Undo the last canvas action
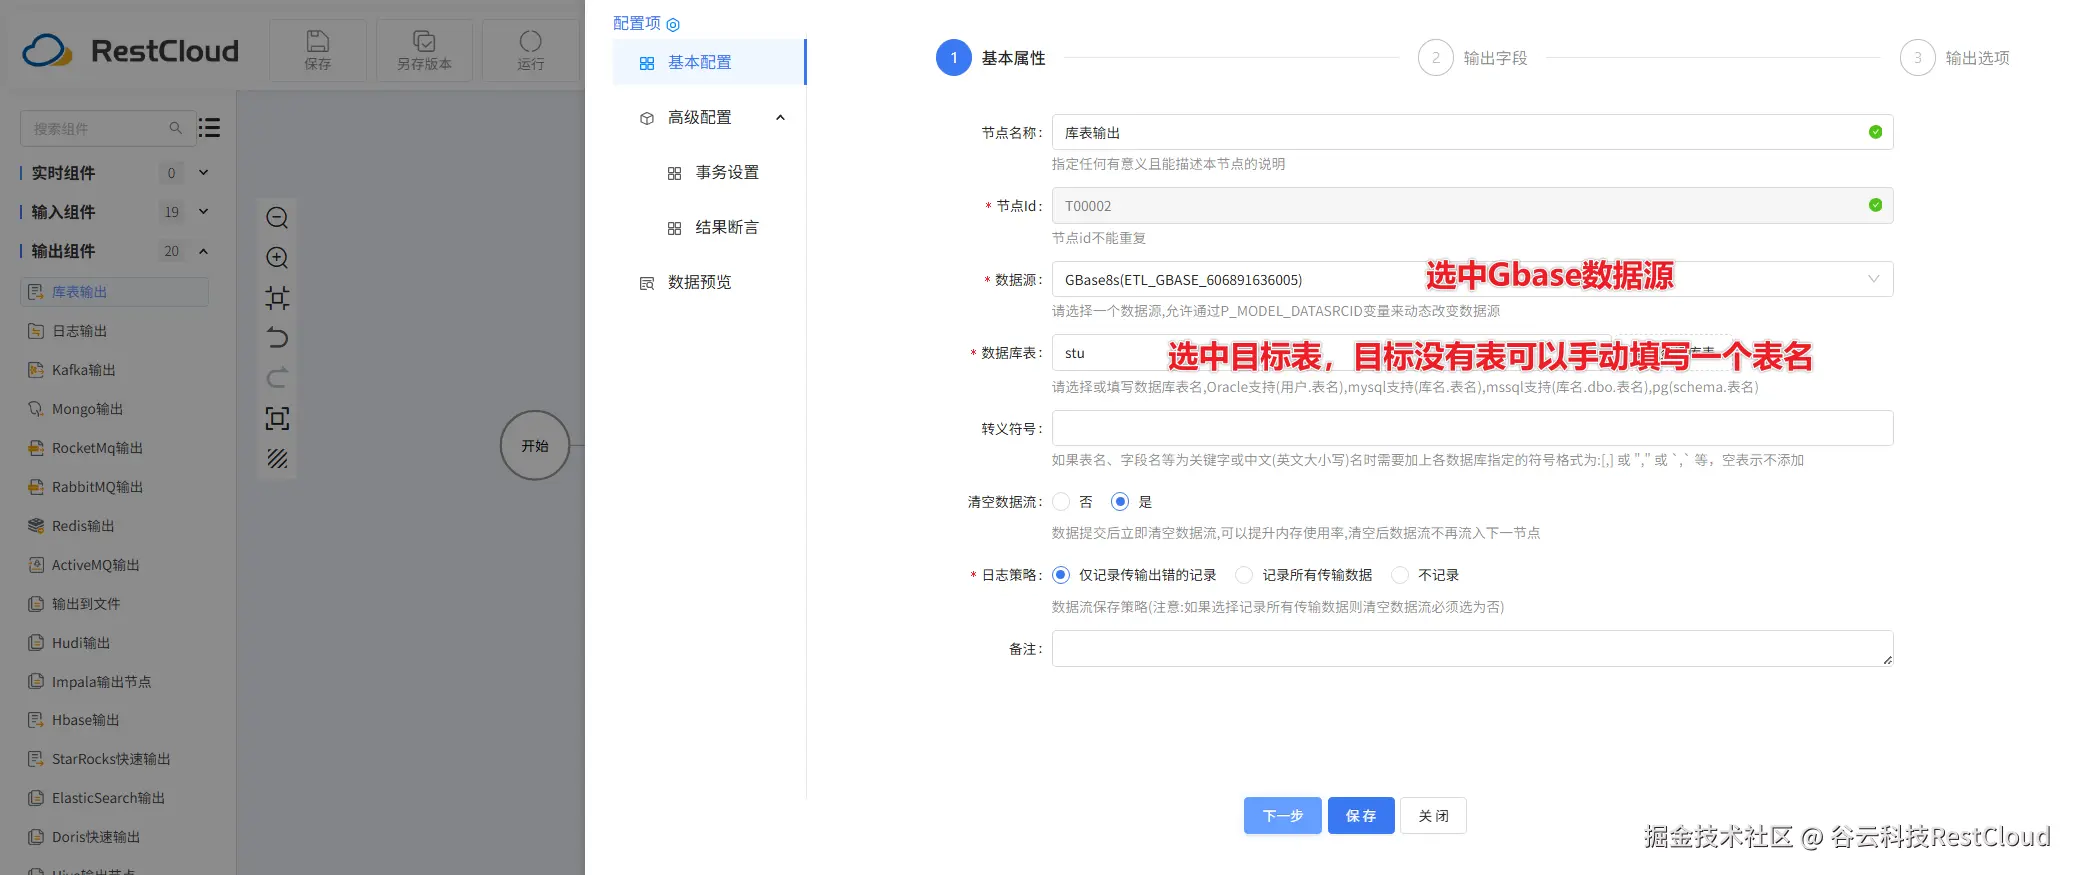Viewport: 2076px width, 875px height. point(277,338)
